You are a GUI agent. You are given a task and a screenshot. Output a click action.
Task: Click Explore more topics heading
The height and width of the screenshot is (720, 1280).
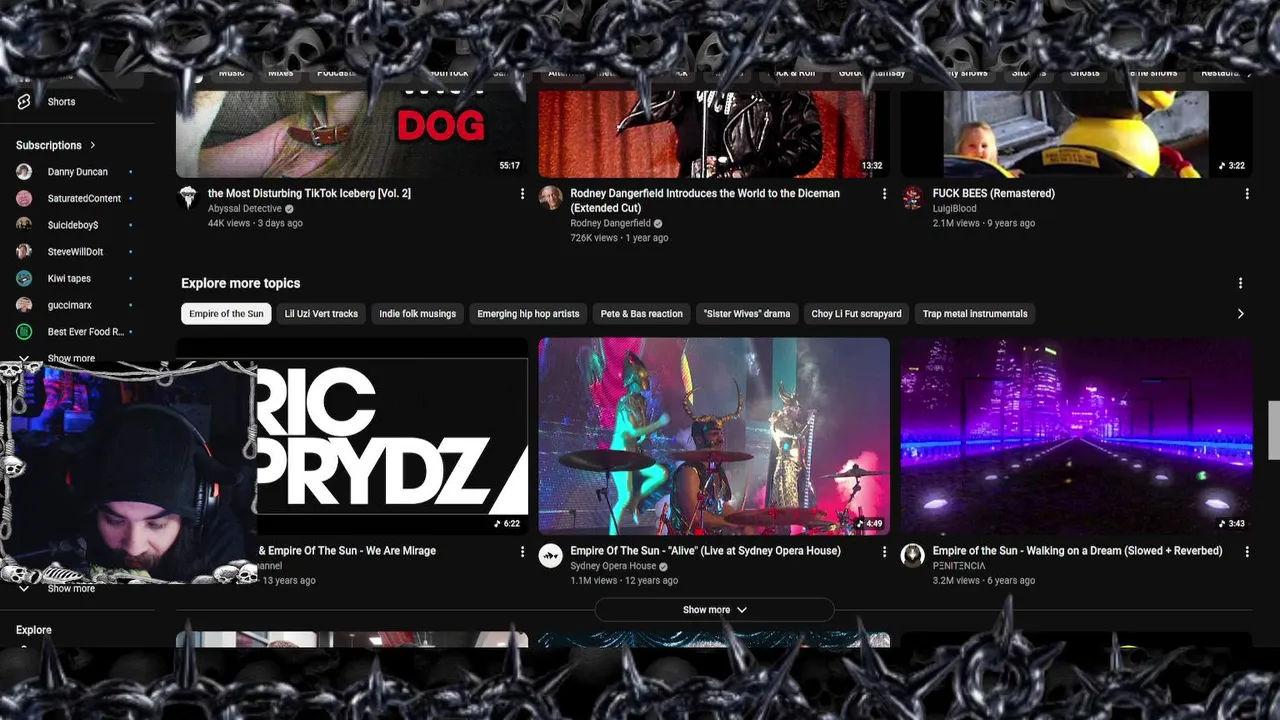pyautogui.click(x=241, y=283)
